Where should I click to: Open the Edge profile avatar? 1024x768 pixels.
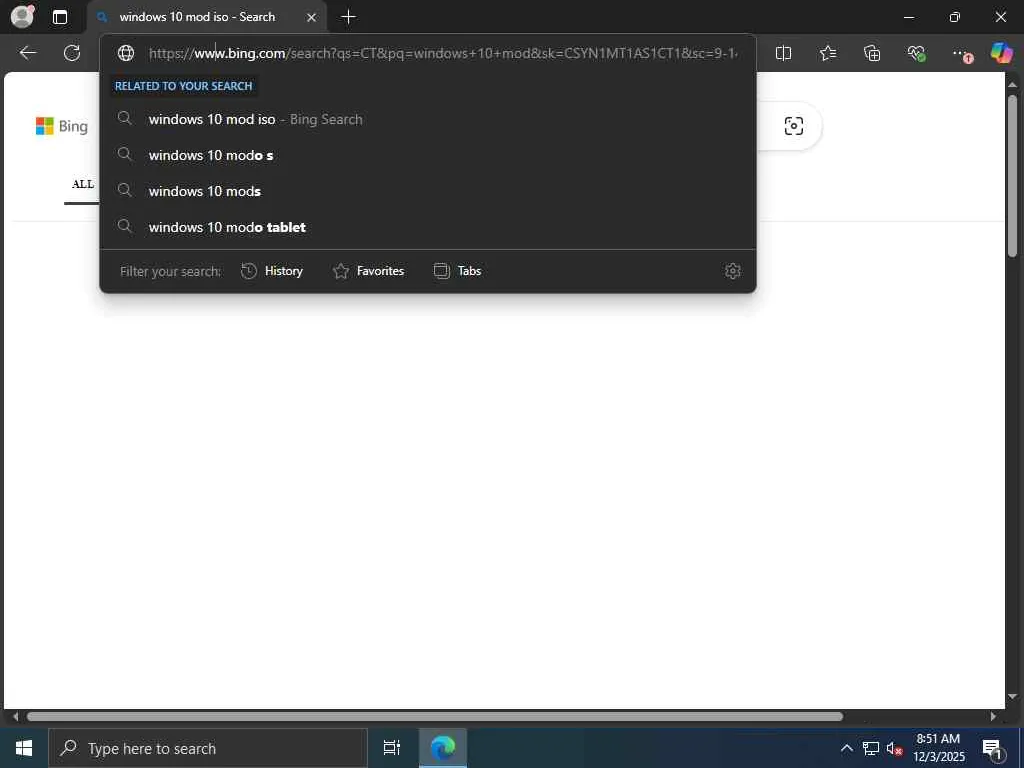point(22,16)
